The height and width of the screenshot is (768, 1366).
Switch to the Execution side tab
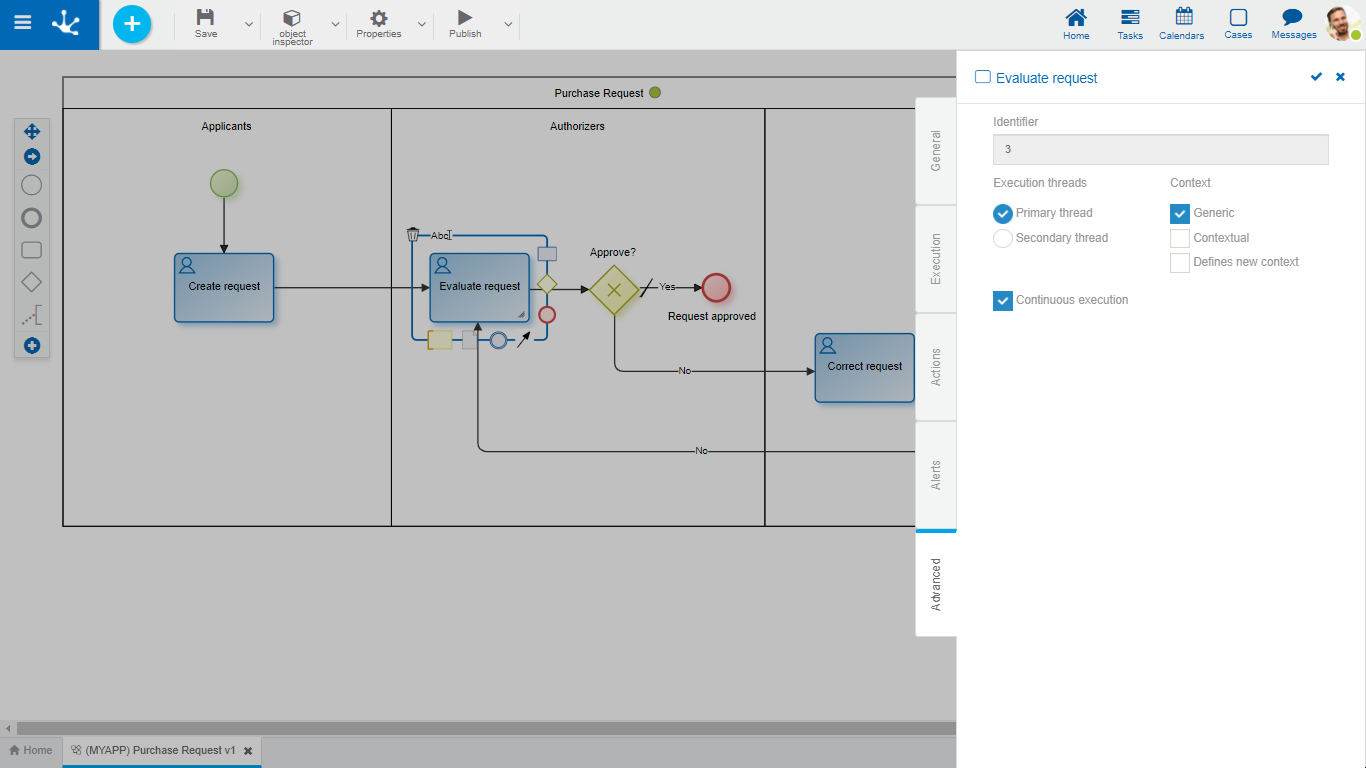click(936, 259)
